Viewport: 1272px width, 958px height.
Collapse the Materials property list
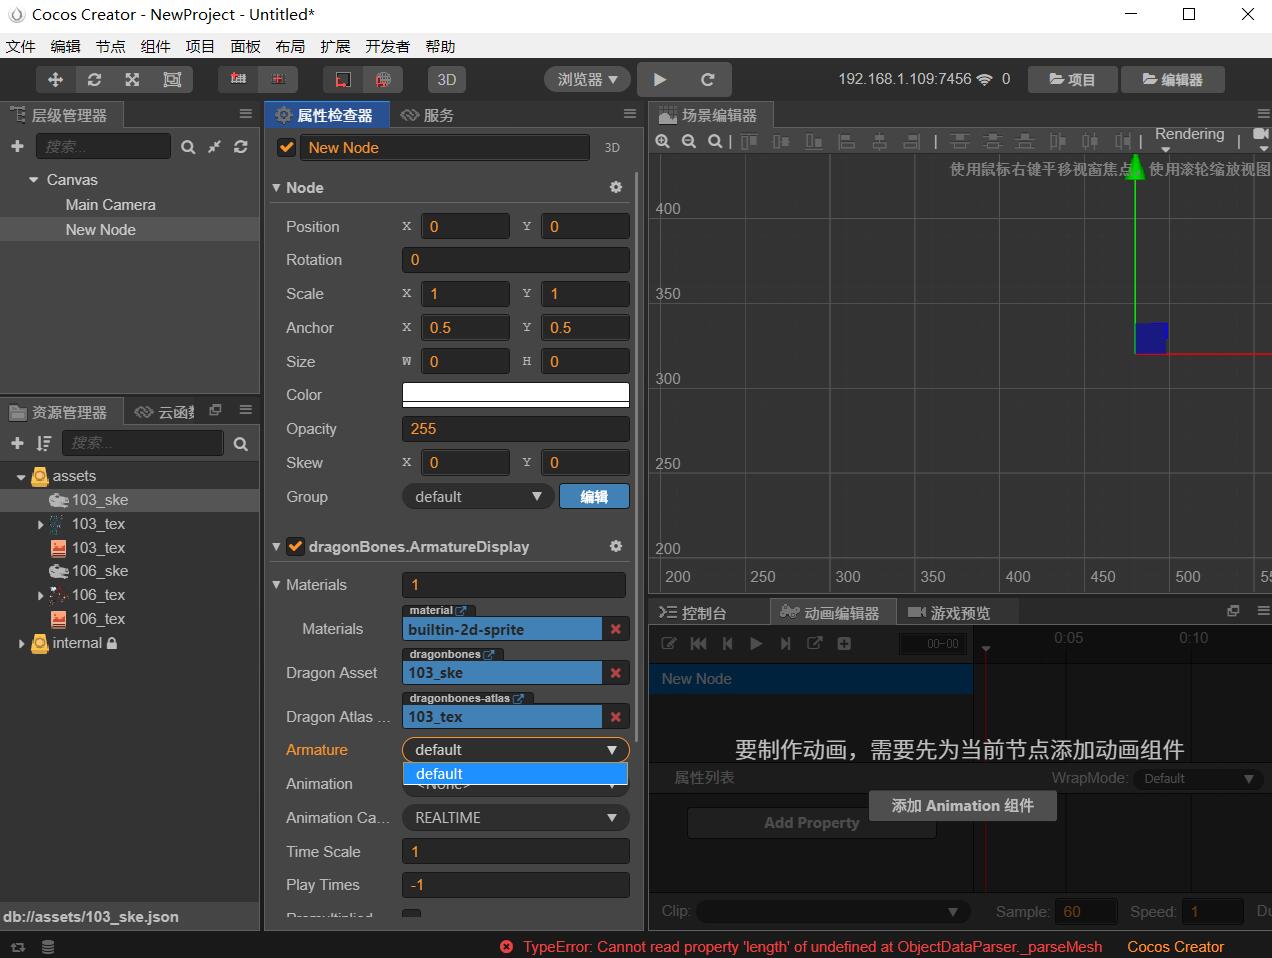[277, 585]
